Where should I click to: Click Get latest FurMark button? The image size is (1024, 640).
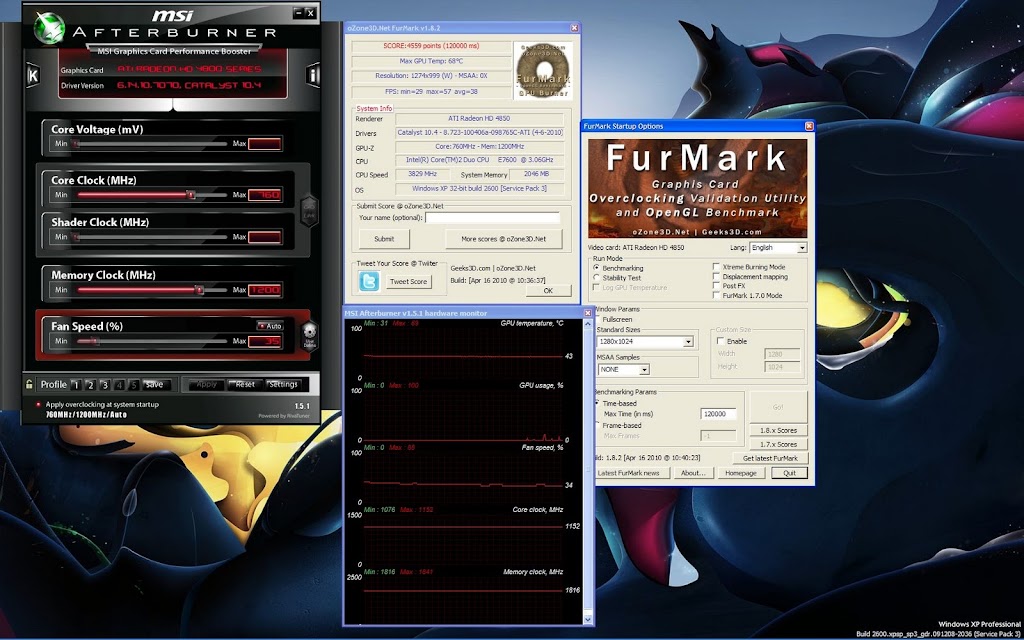tap(770, 457)
